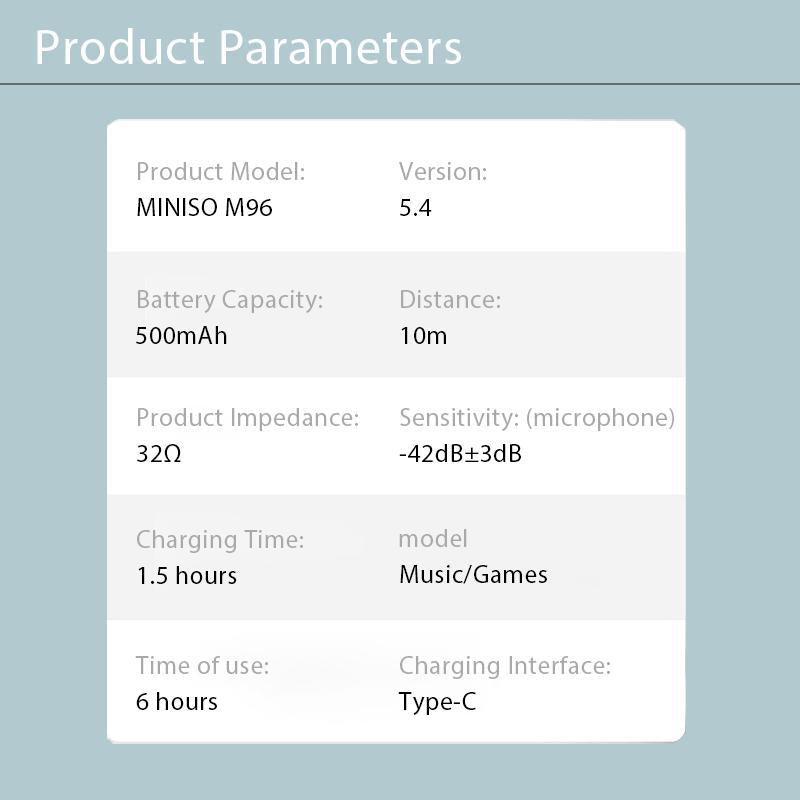Click the 6 hours usage value
The width and height of the screenshot is (800, 800).
[177, 701]
